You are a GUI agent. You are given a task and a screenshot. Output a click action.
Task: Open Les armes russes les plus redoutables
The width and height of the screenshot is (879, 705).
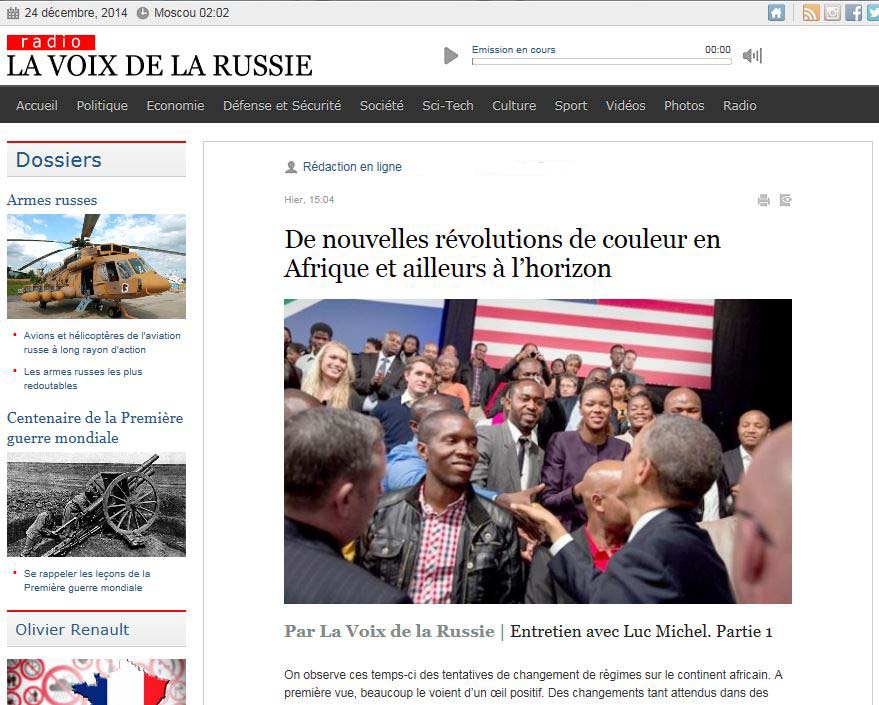(83, 378)
